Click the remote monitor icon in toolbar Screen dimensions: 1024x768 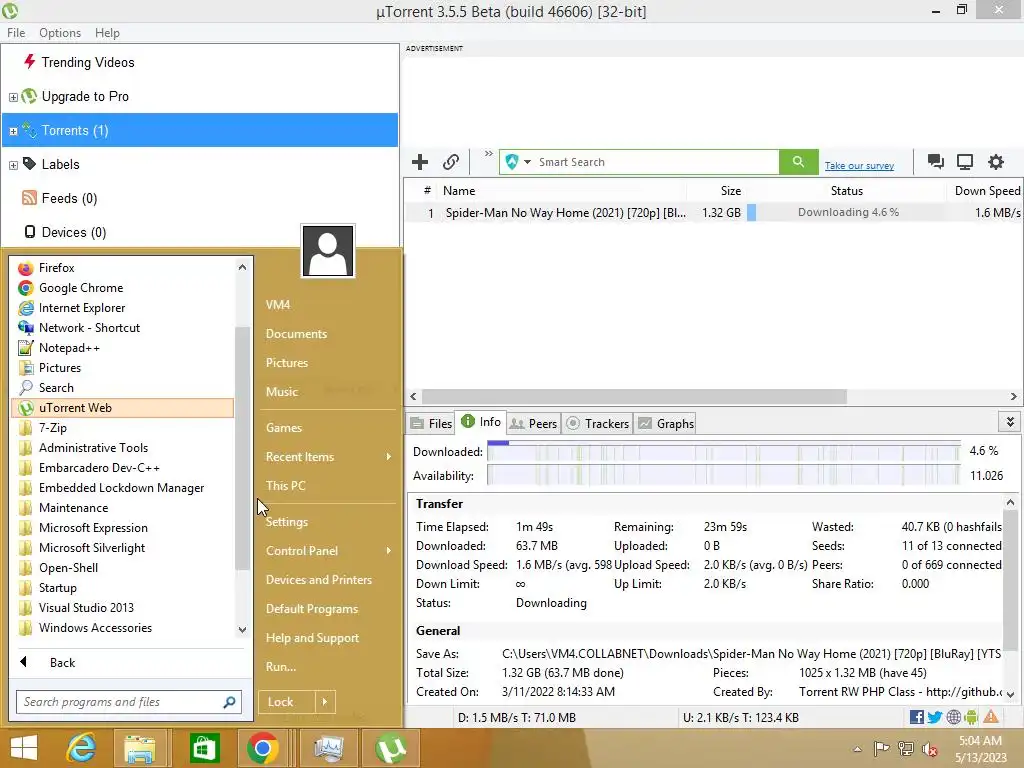click(x=965, y=162)
